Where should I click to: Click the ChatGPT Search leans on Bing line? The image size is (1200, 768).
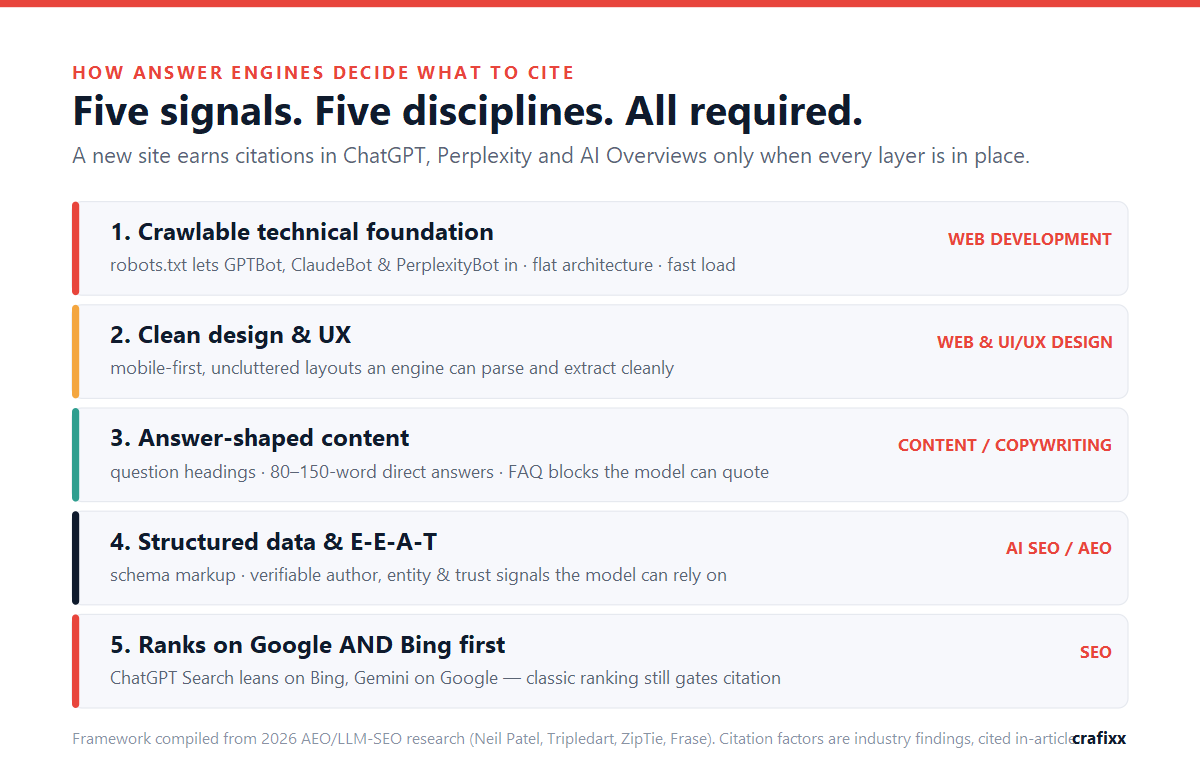coord(445,678)
